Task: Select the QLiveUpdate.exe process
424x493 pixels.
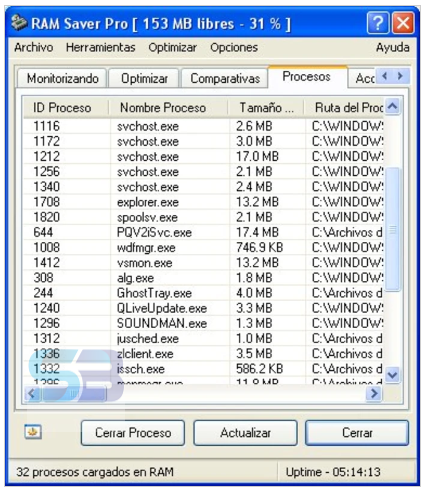Action: coord(203,308)
